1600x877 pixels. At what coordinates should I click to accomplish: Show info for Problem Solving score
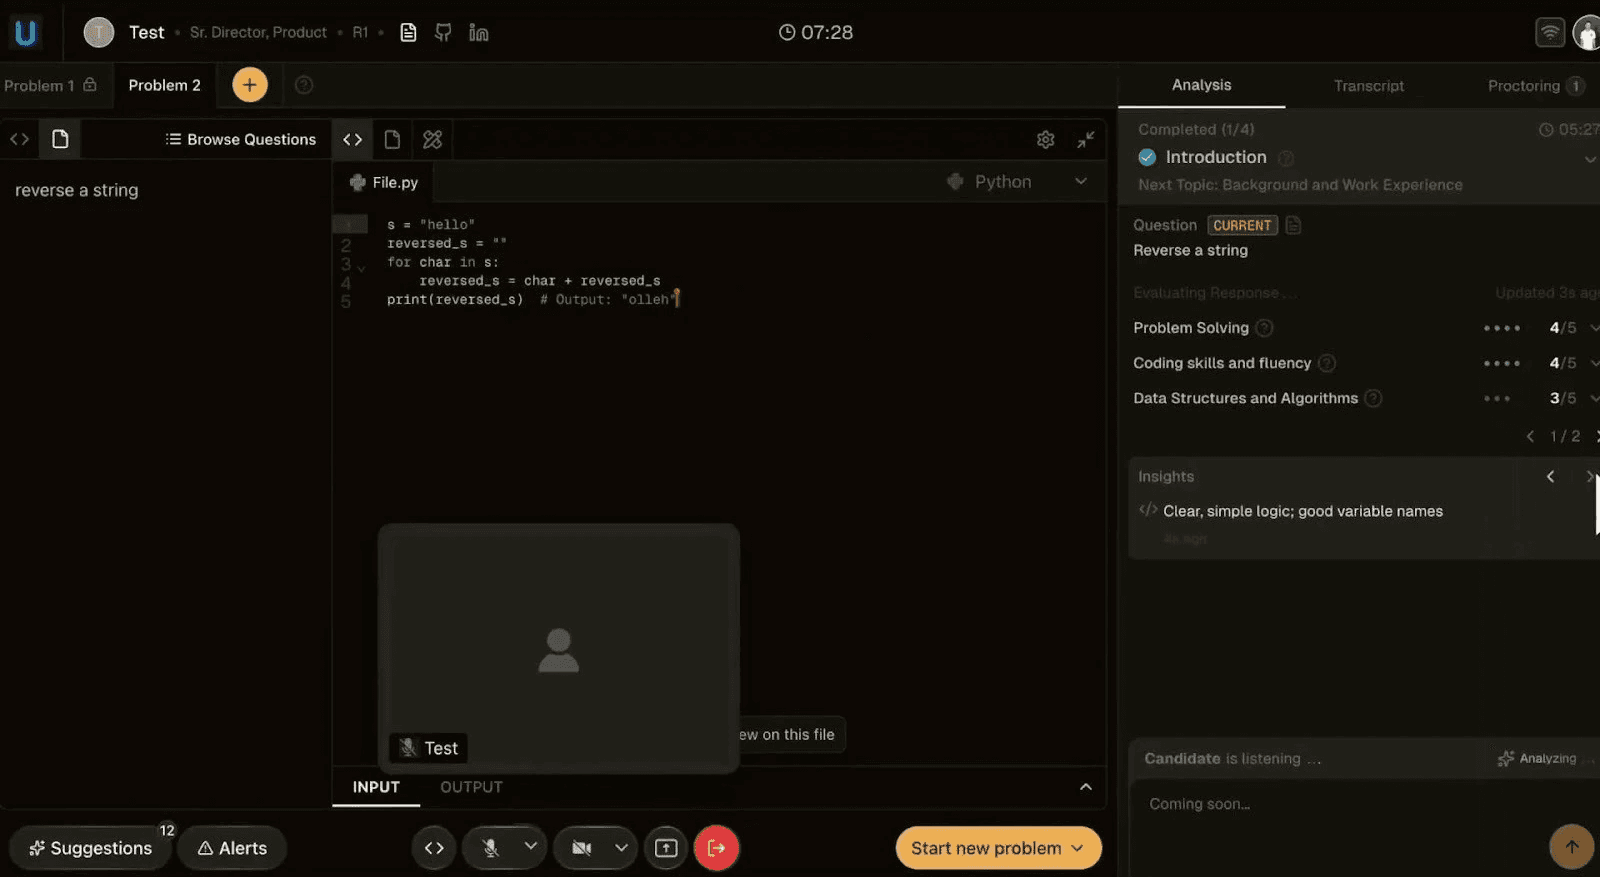1264,328
